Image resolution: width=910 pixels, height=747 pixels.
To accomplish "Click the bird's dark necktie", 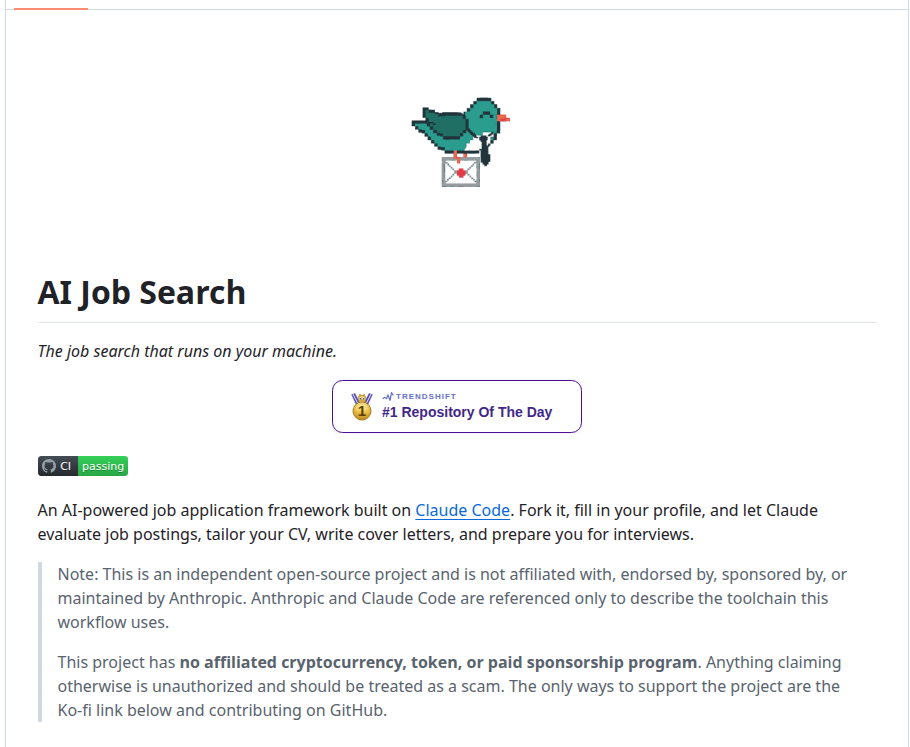I will pos(485,150).
